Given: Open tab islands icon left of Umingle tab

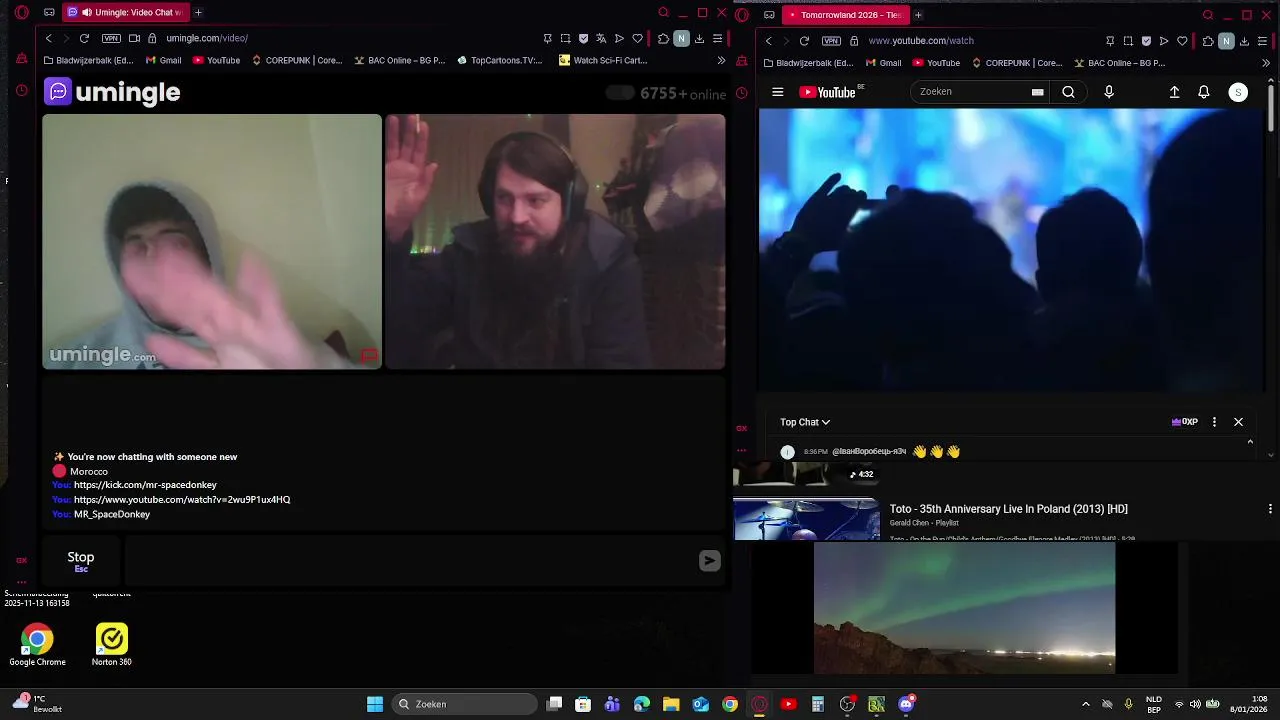Looking at the screenshot, I should [x=49, y=12].
